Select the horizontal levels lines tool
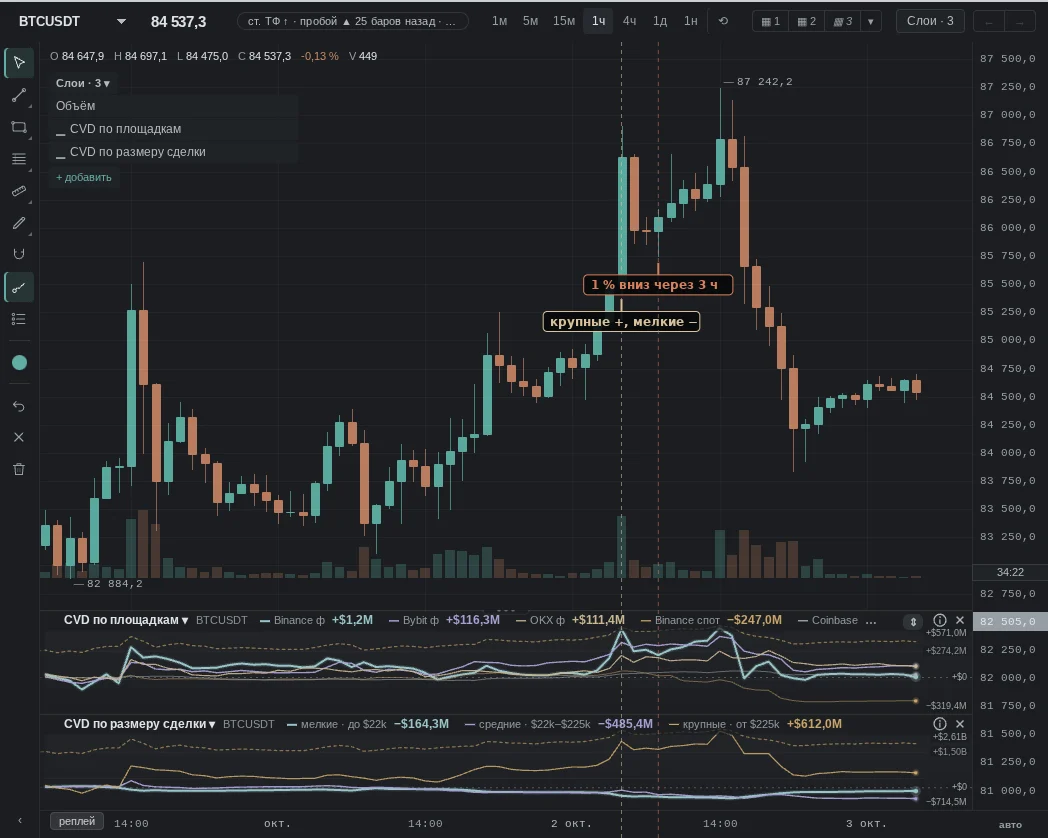This screenshot has height=838, width=1048. [19, 159]
